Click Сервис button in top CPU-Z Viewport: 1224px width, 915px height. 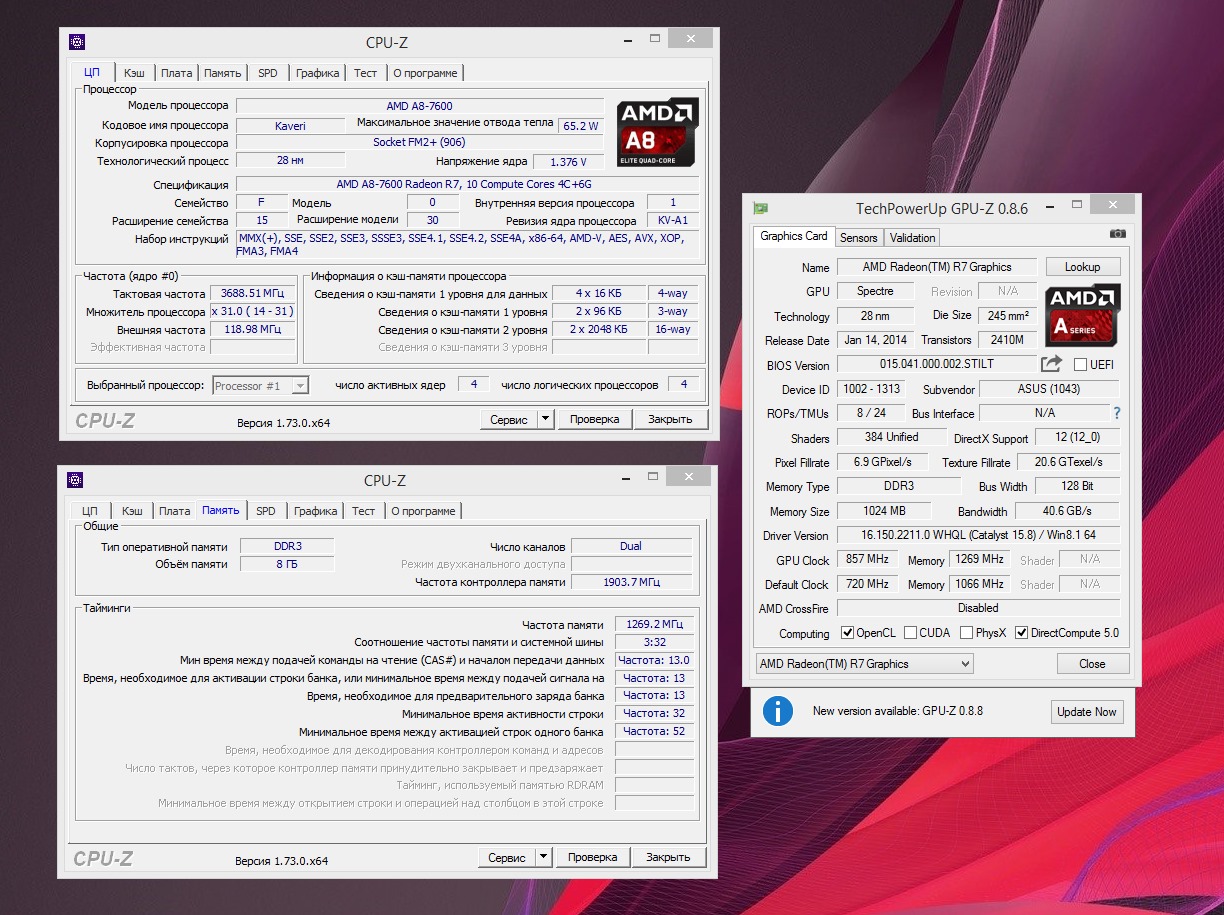(x=509, y=419)
